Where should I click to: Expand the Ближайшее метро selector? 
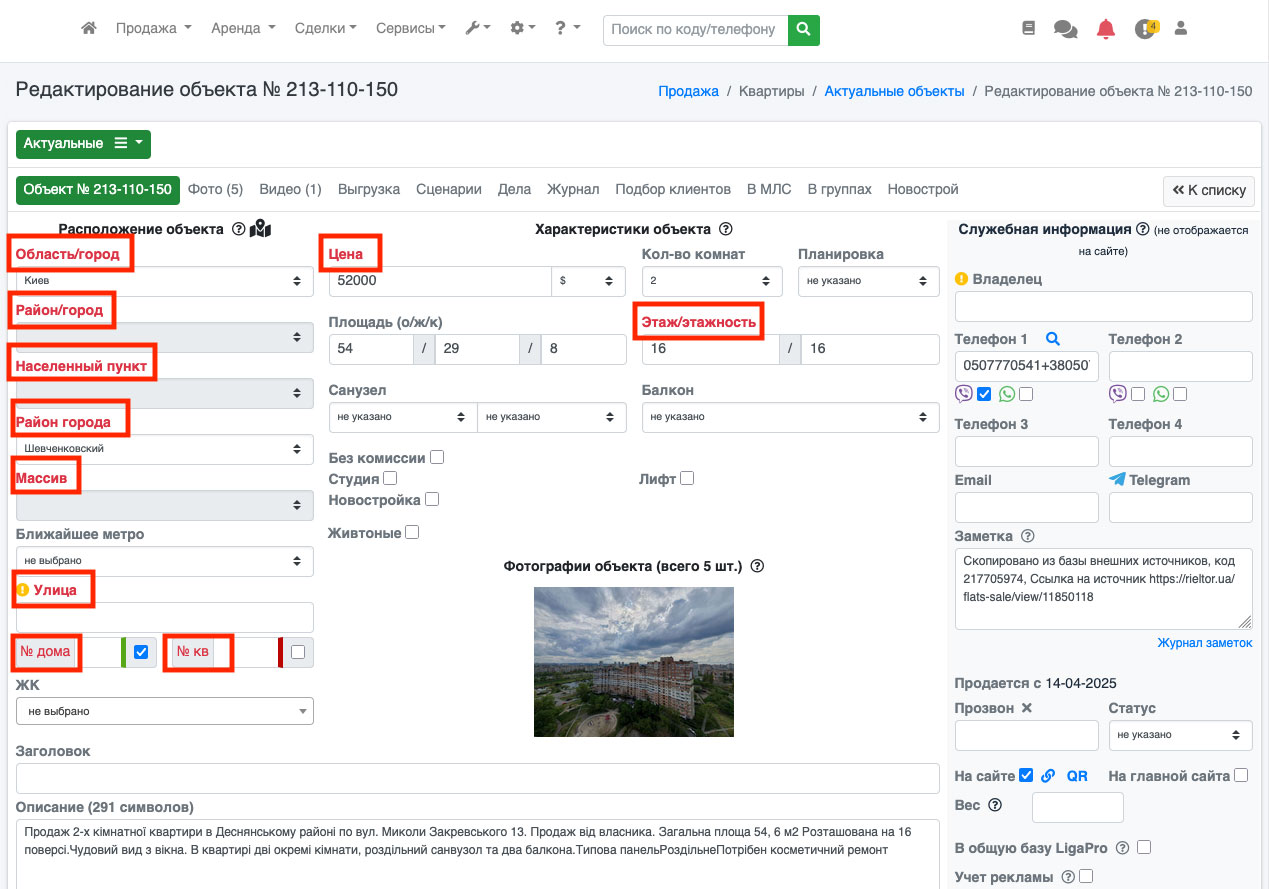coord(164,561)
